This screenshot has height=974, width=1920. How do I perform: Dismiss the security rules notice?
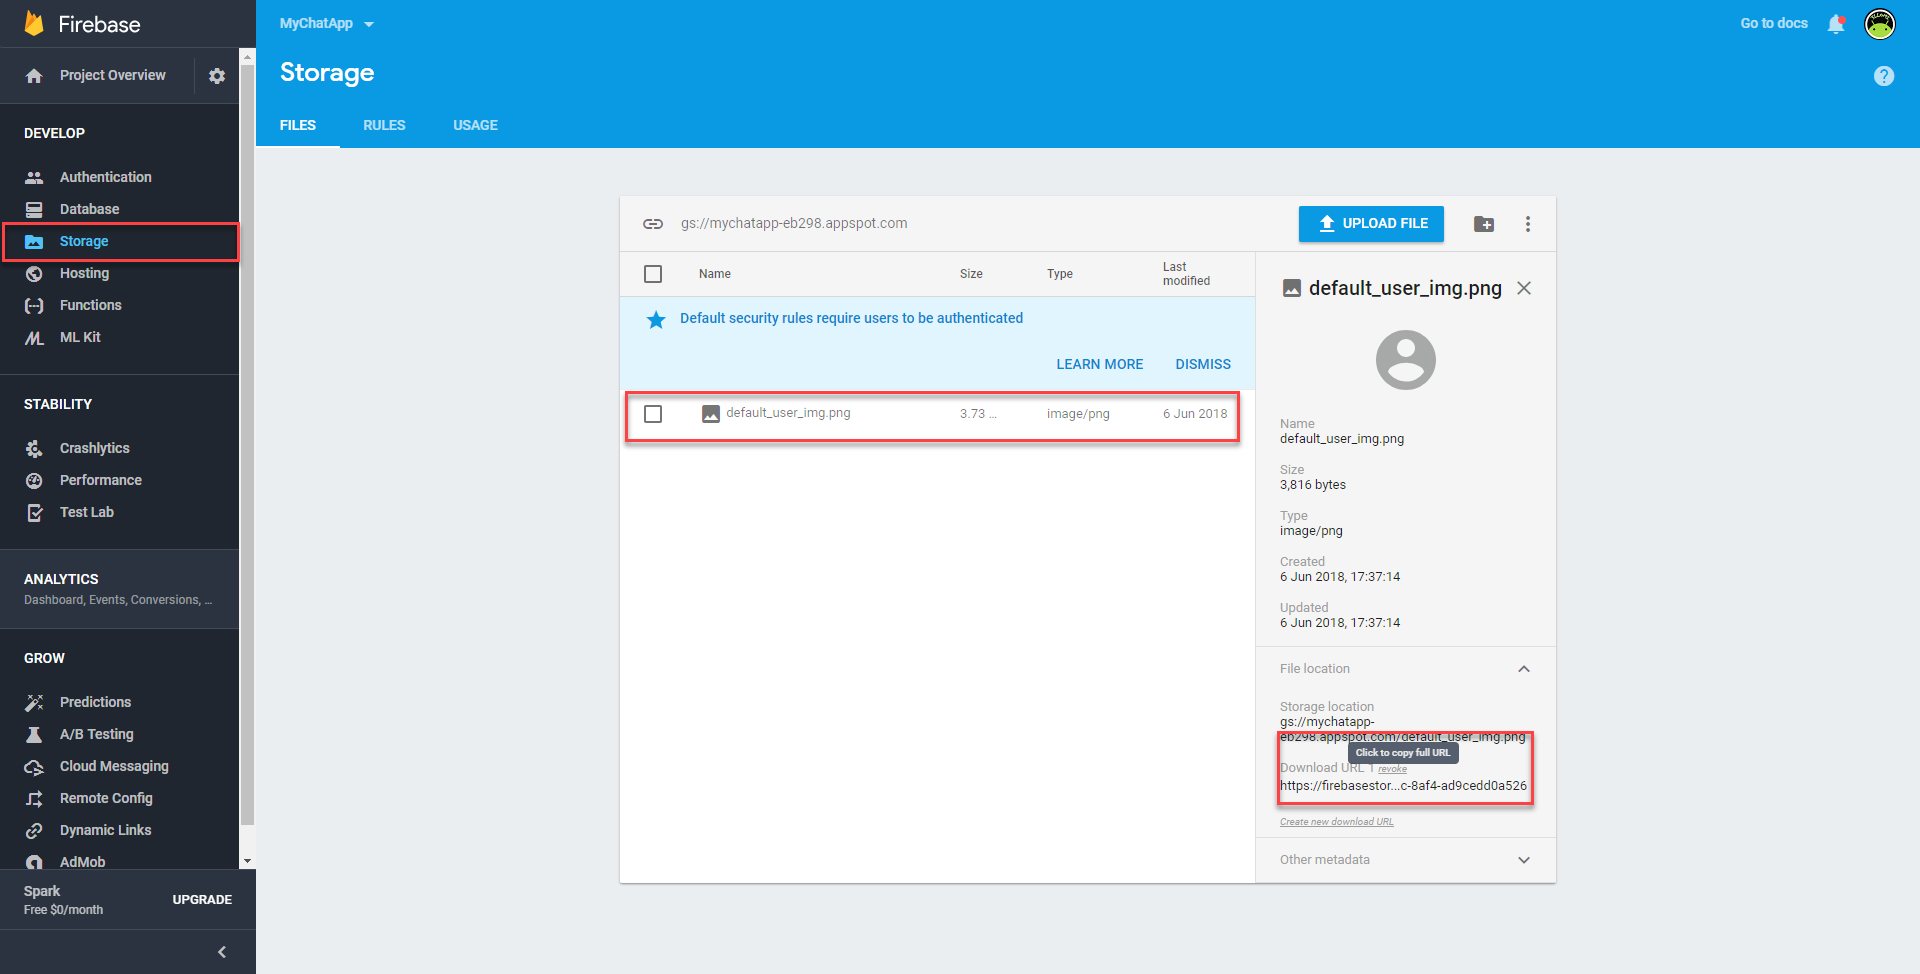pos(1202,364)
